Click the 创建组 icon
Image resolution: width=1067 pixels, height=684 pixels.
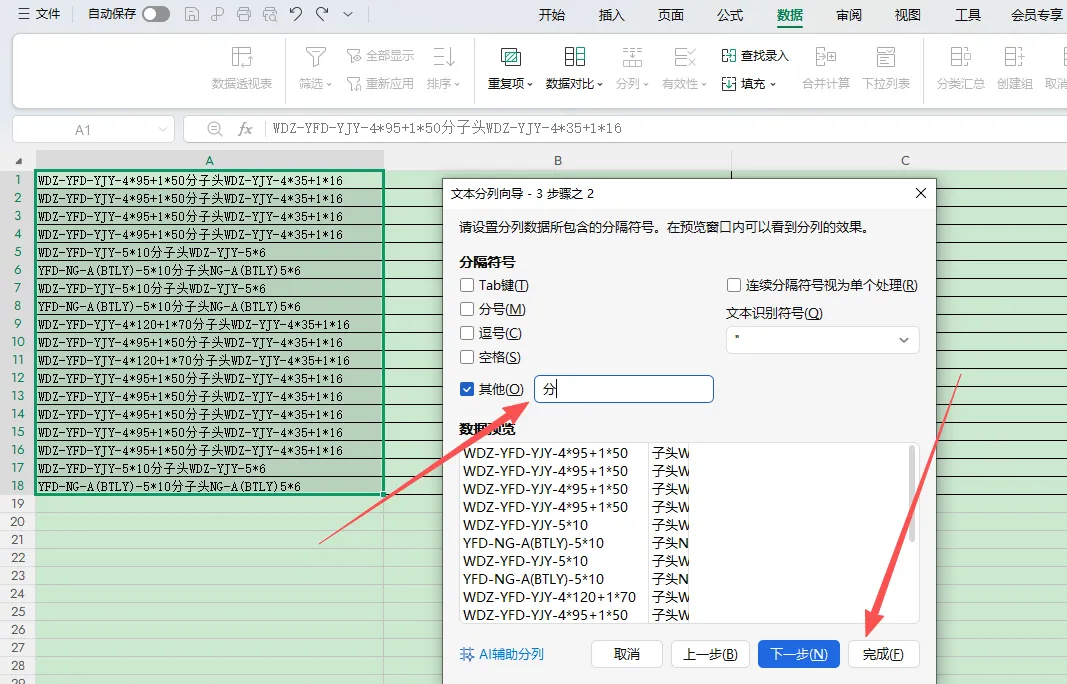[x=1014, y=56]
